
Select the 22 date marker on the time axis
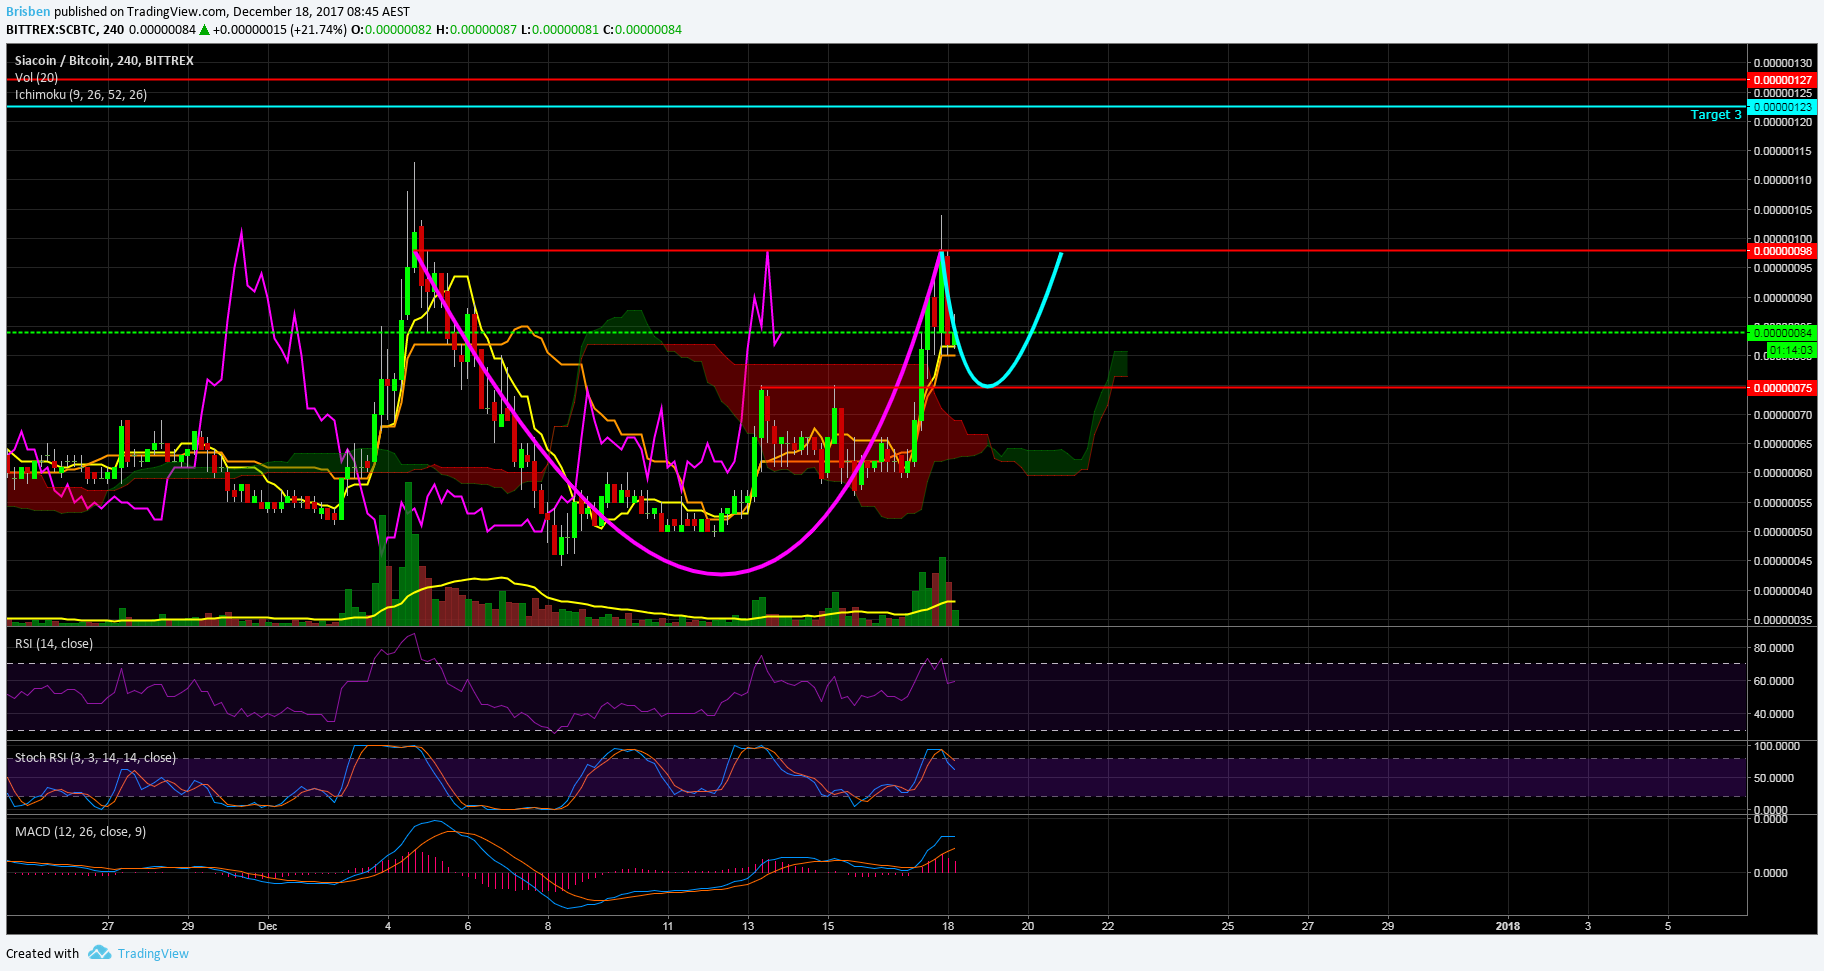[x=1108, y=926]
